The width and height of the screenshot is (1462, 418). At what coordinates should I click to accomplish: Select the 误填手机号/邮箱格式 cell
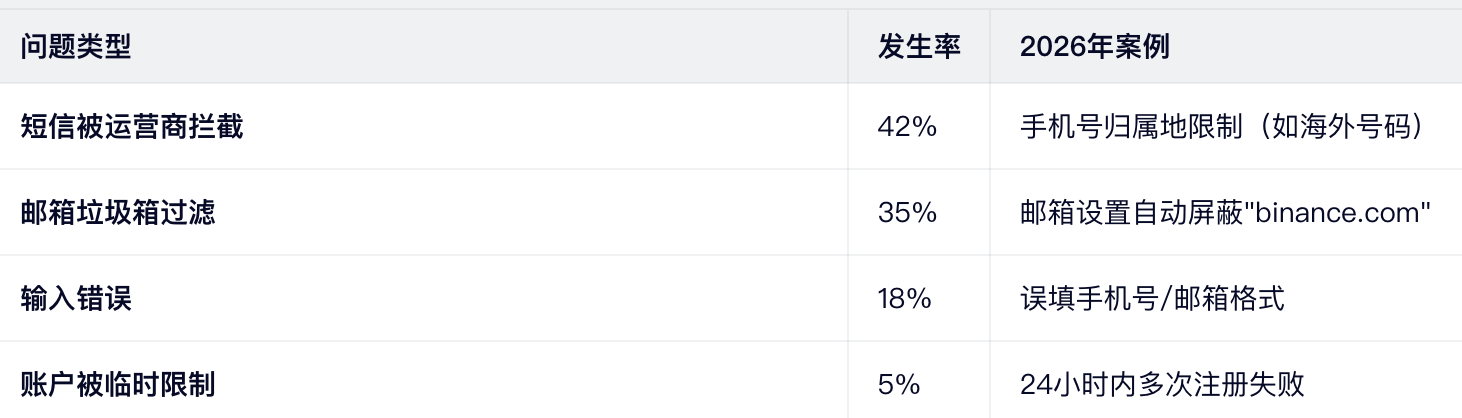1152,298
